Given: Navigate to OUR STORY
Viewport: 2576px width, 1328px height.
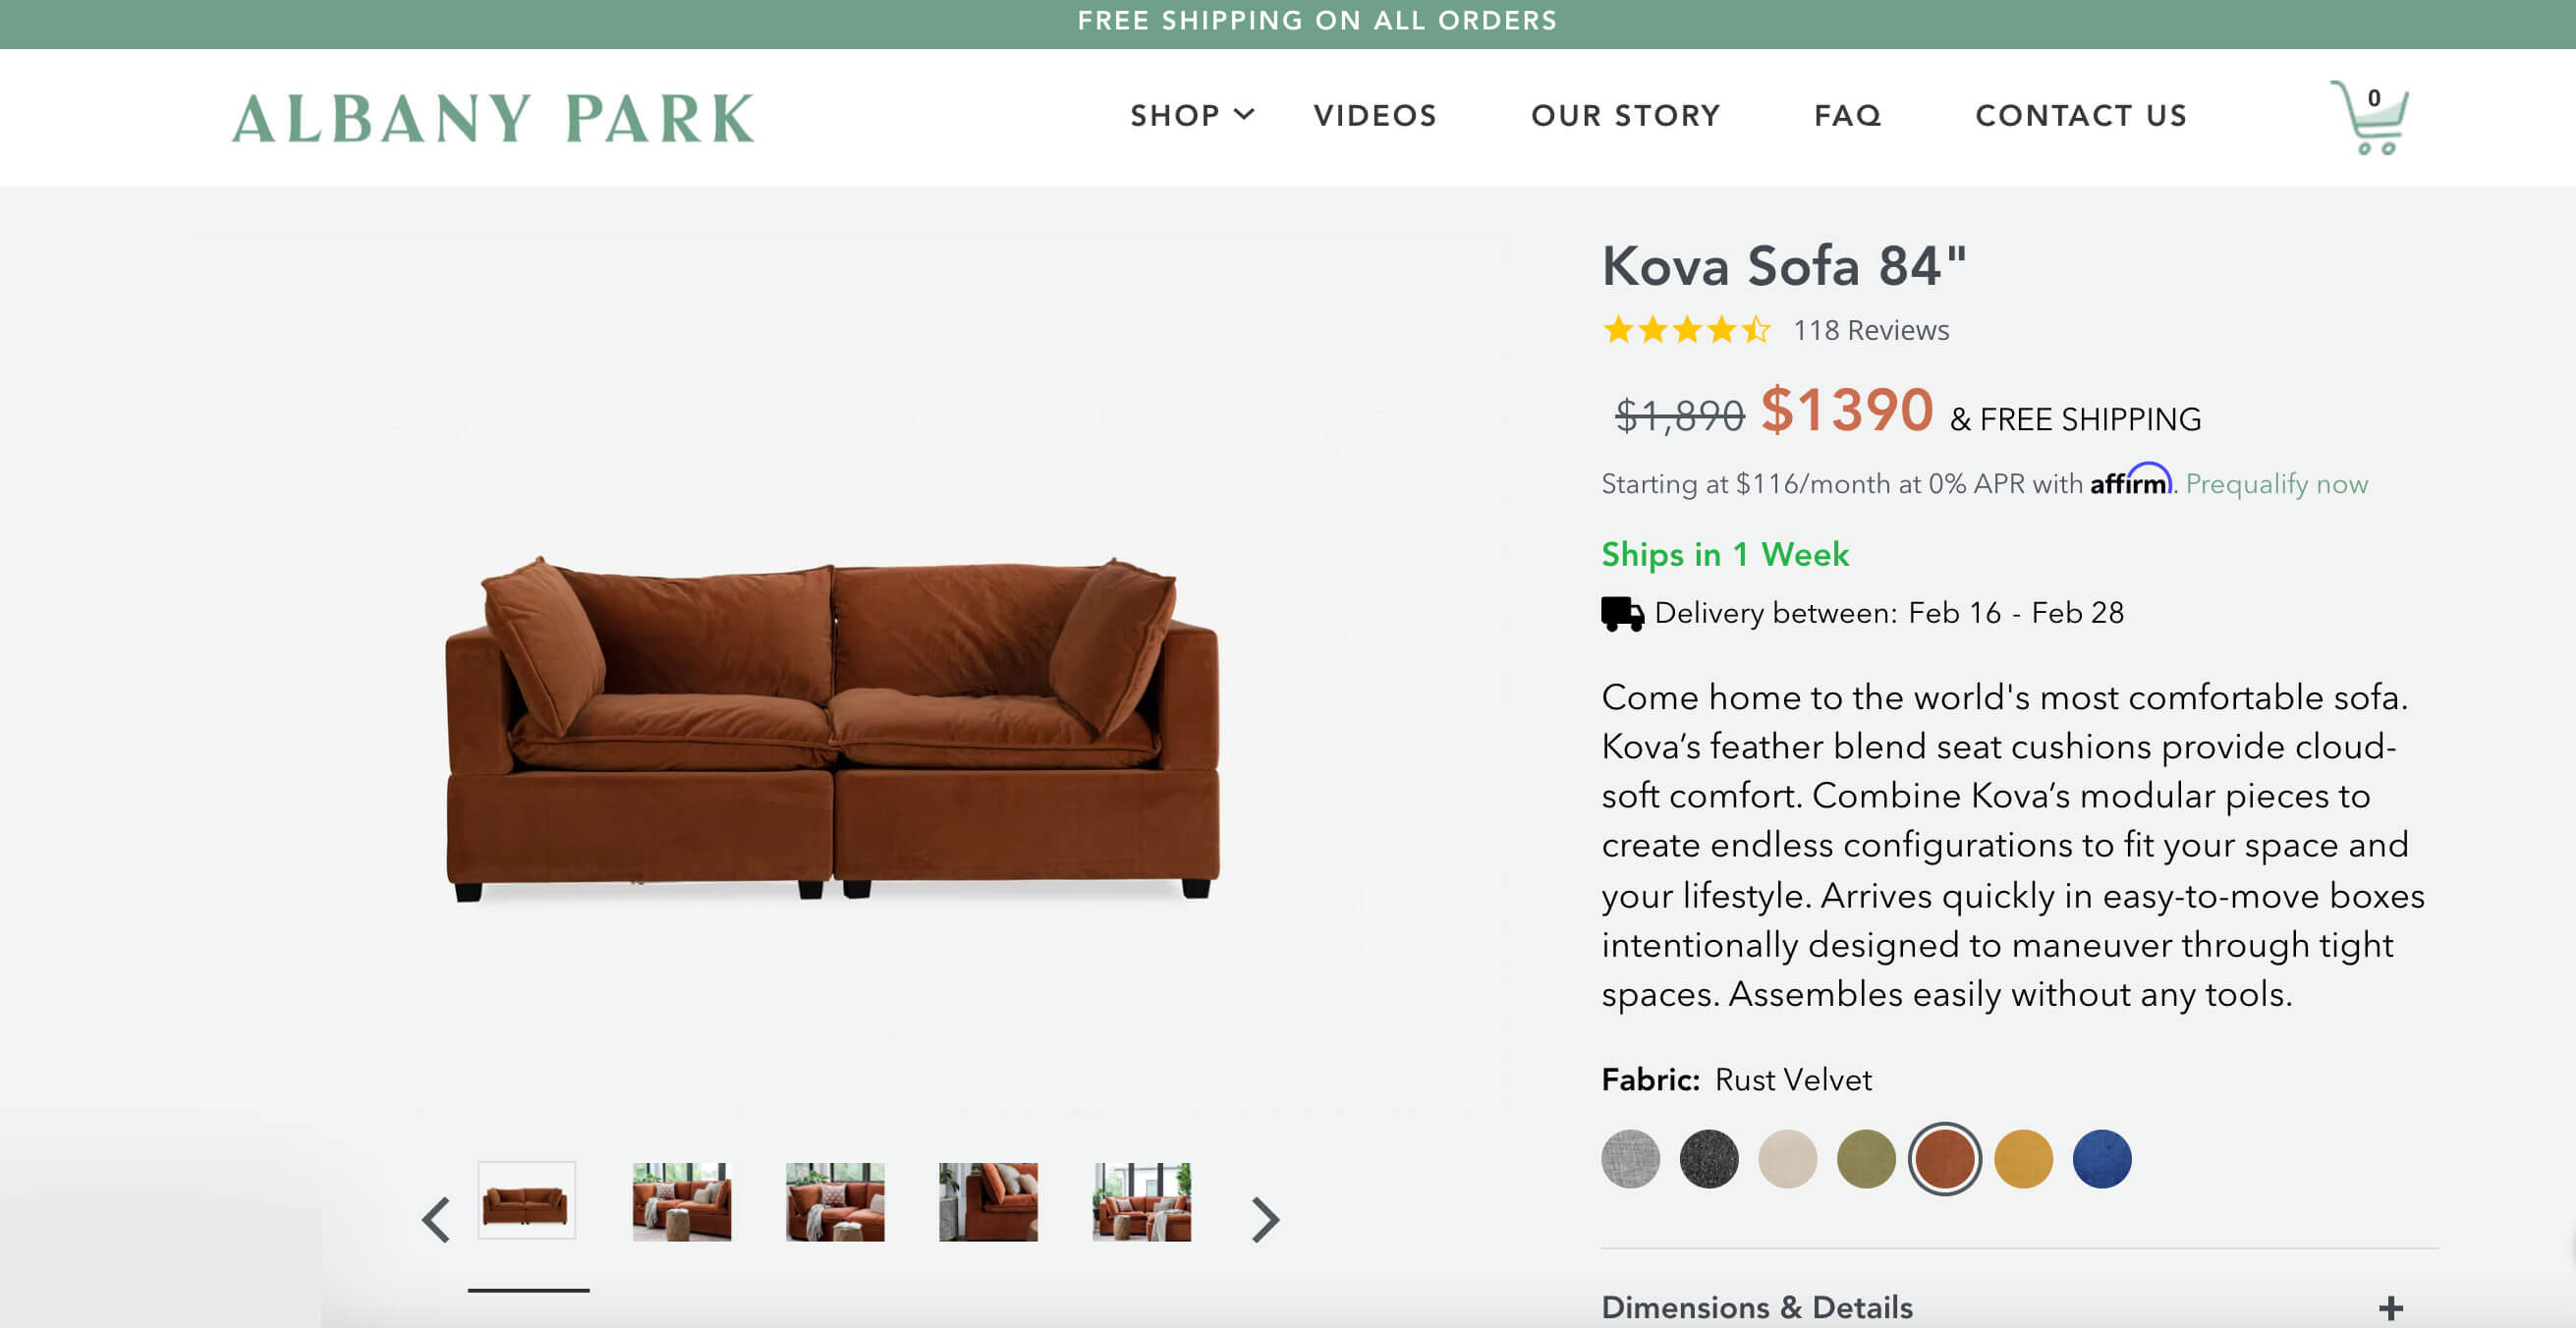Looking at the screenshot, I should click(x=1624, y=115).
